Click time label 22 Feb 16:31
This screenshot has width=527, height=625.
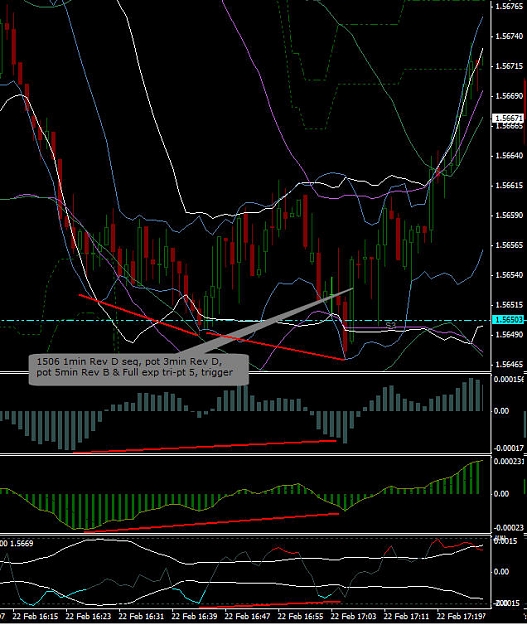pos(141,616)
